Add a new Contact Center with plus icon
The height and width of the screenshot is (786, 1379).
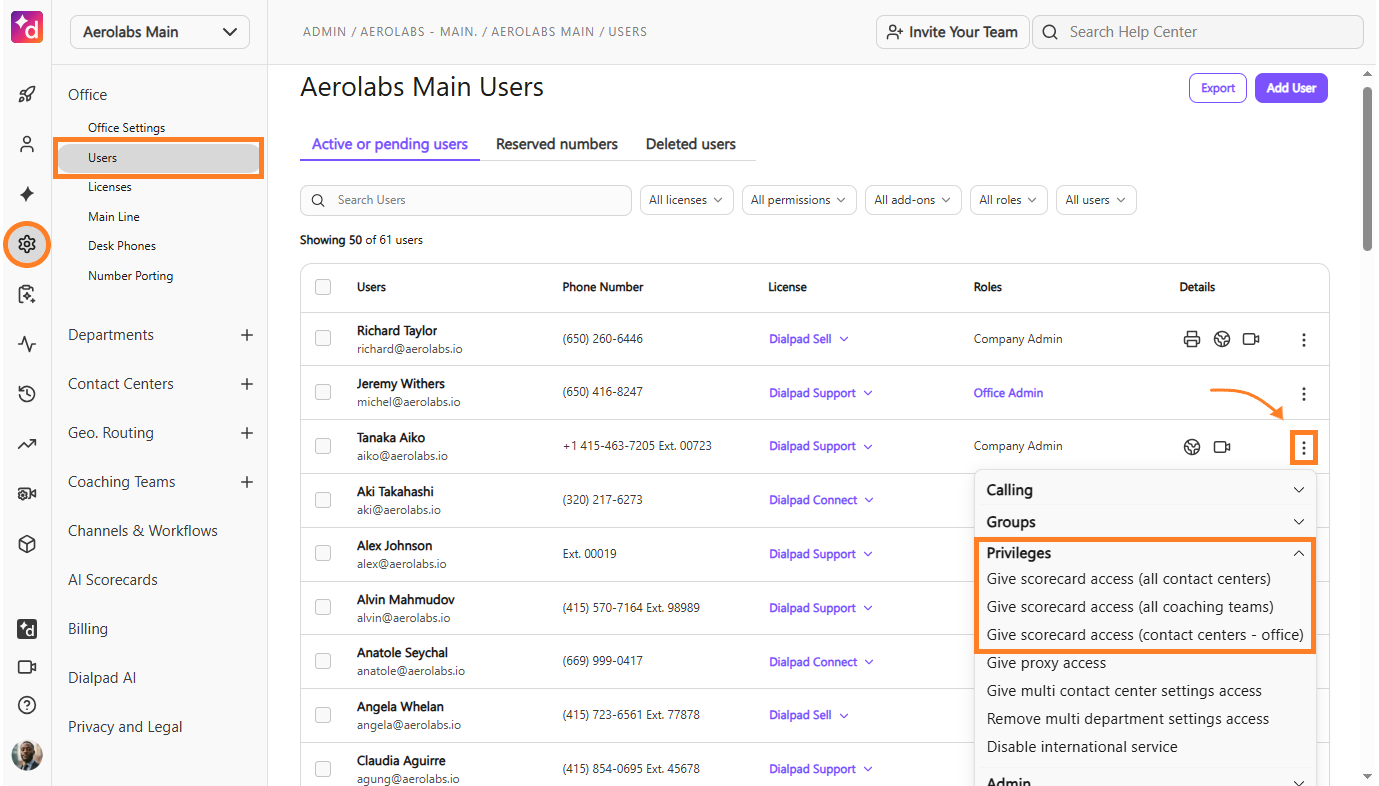click(x=247, y=384)
